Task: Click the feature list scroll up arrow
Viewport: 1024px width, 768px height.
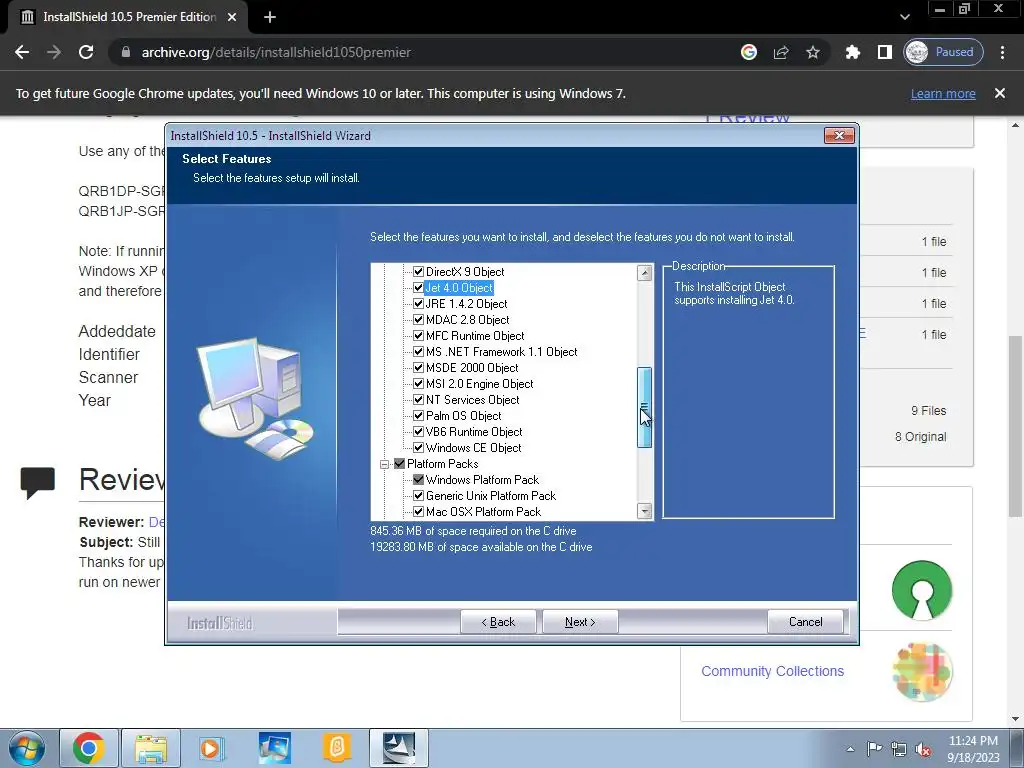Action: pyautogui.click(x=645, y=272)
